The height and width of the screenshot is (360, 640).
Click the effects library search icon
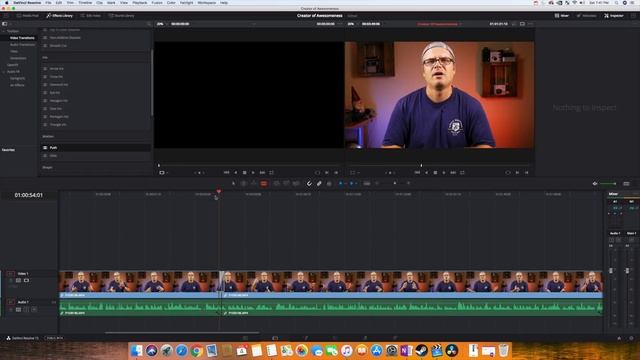click(x=149, y=24)
